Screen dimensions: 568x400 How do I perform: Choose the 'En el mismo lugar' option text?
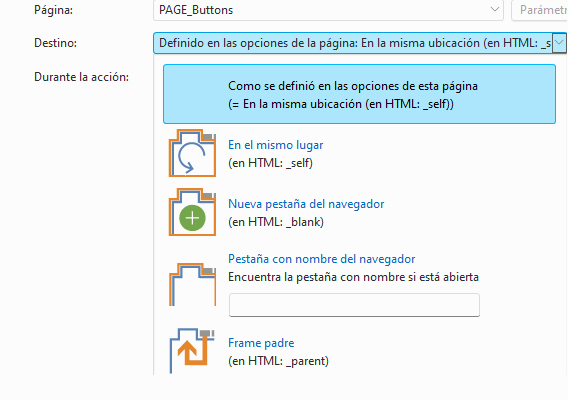click(275, 145)
